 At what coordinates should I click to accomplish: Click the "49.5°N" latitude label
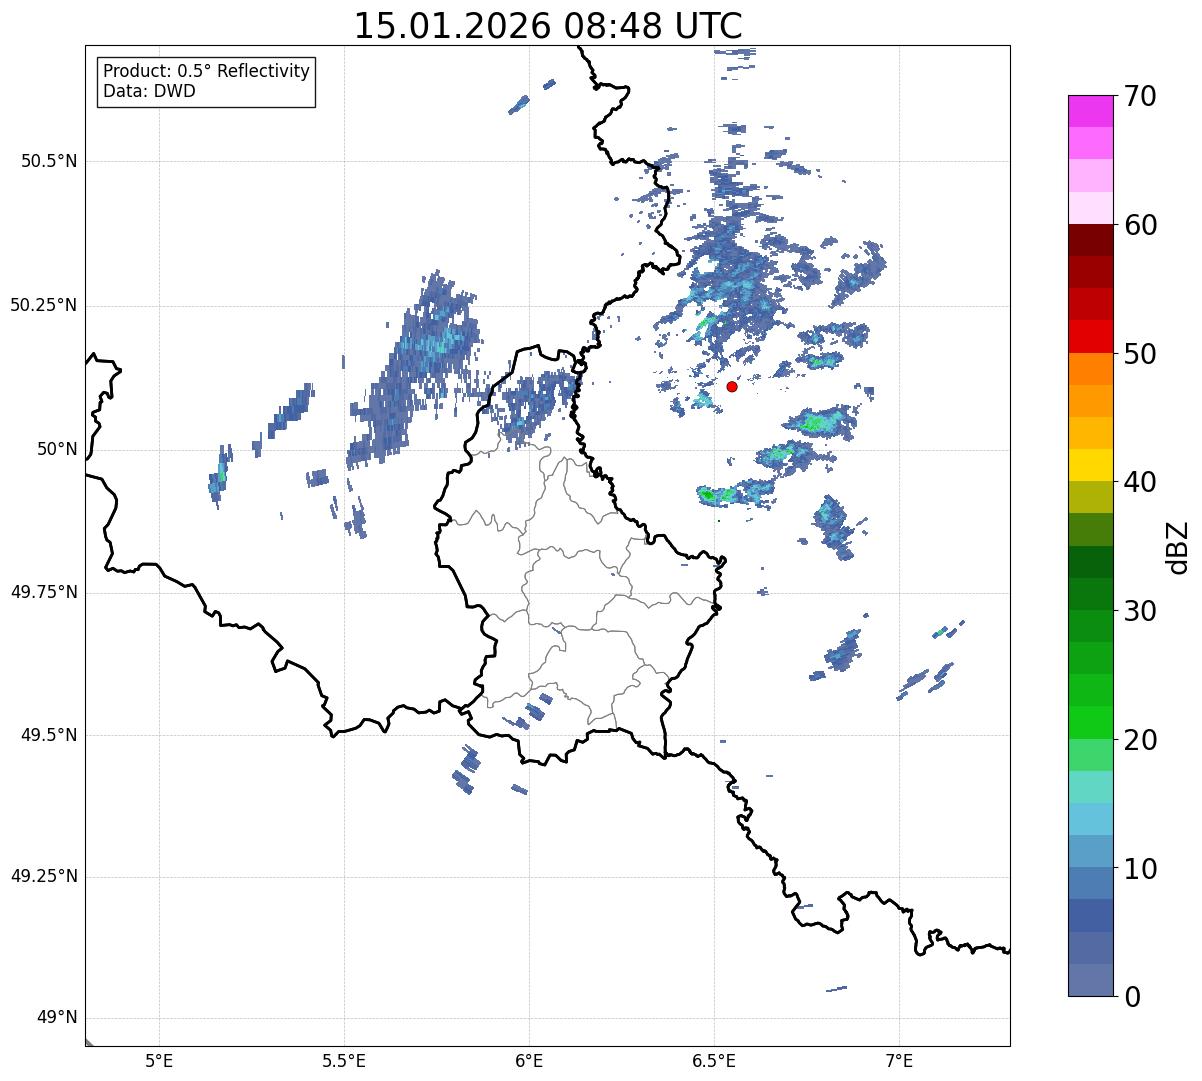[x=49, y=735]
